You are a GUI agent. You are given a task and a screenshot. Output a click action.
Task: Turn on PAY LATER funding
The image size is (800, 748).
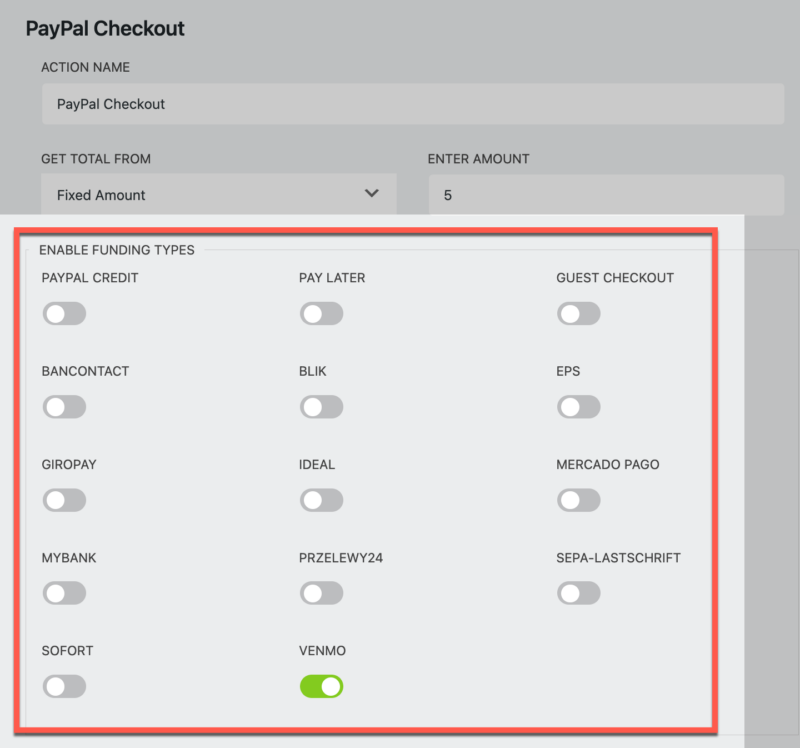[x=321, y=313]
